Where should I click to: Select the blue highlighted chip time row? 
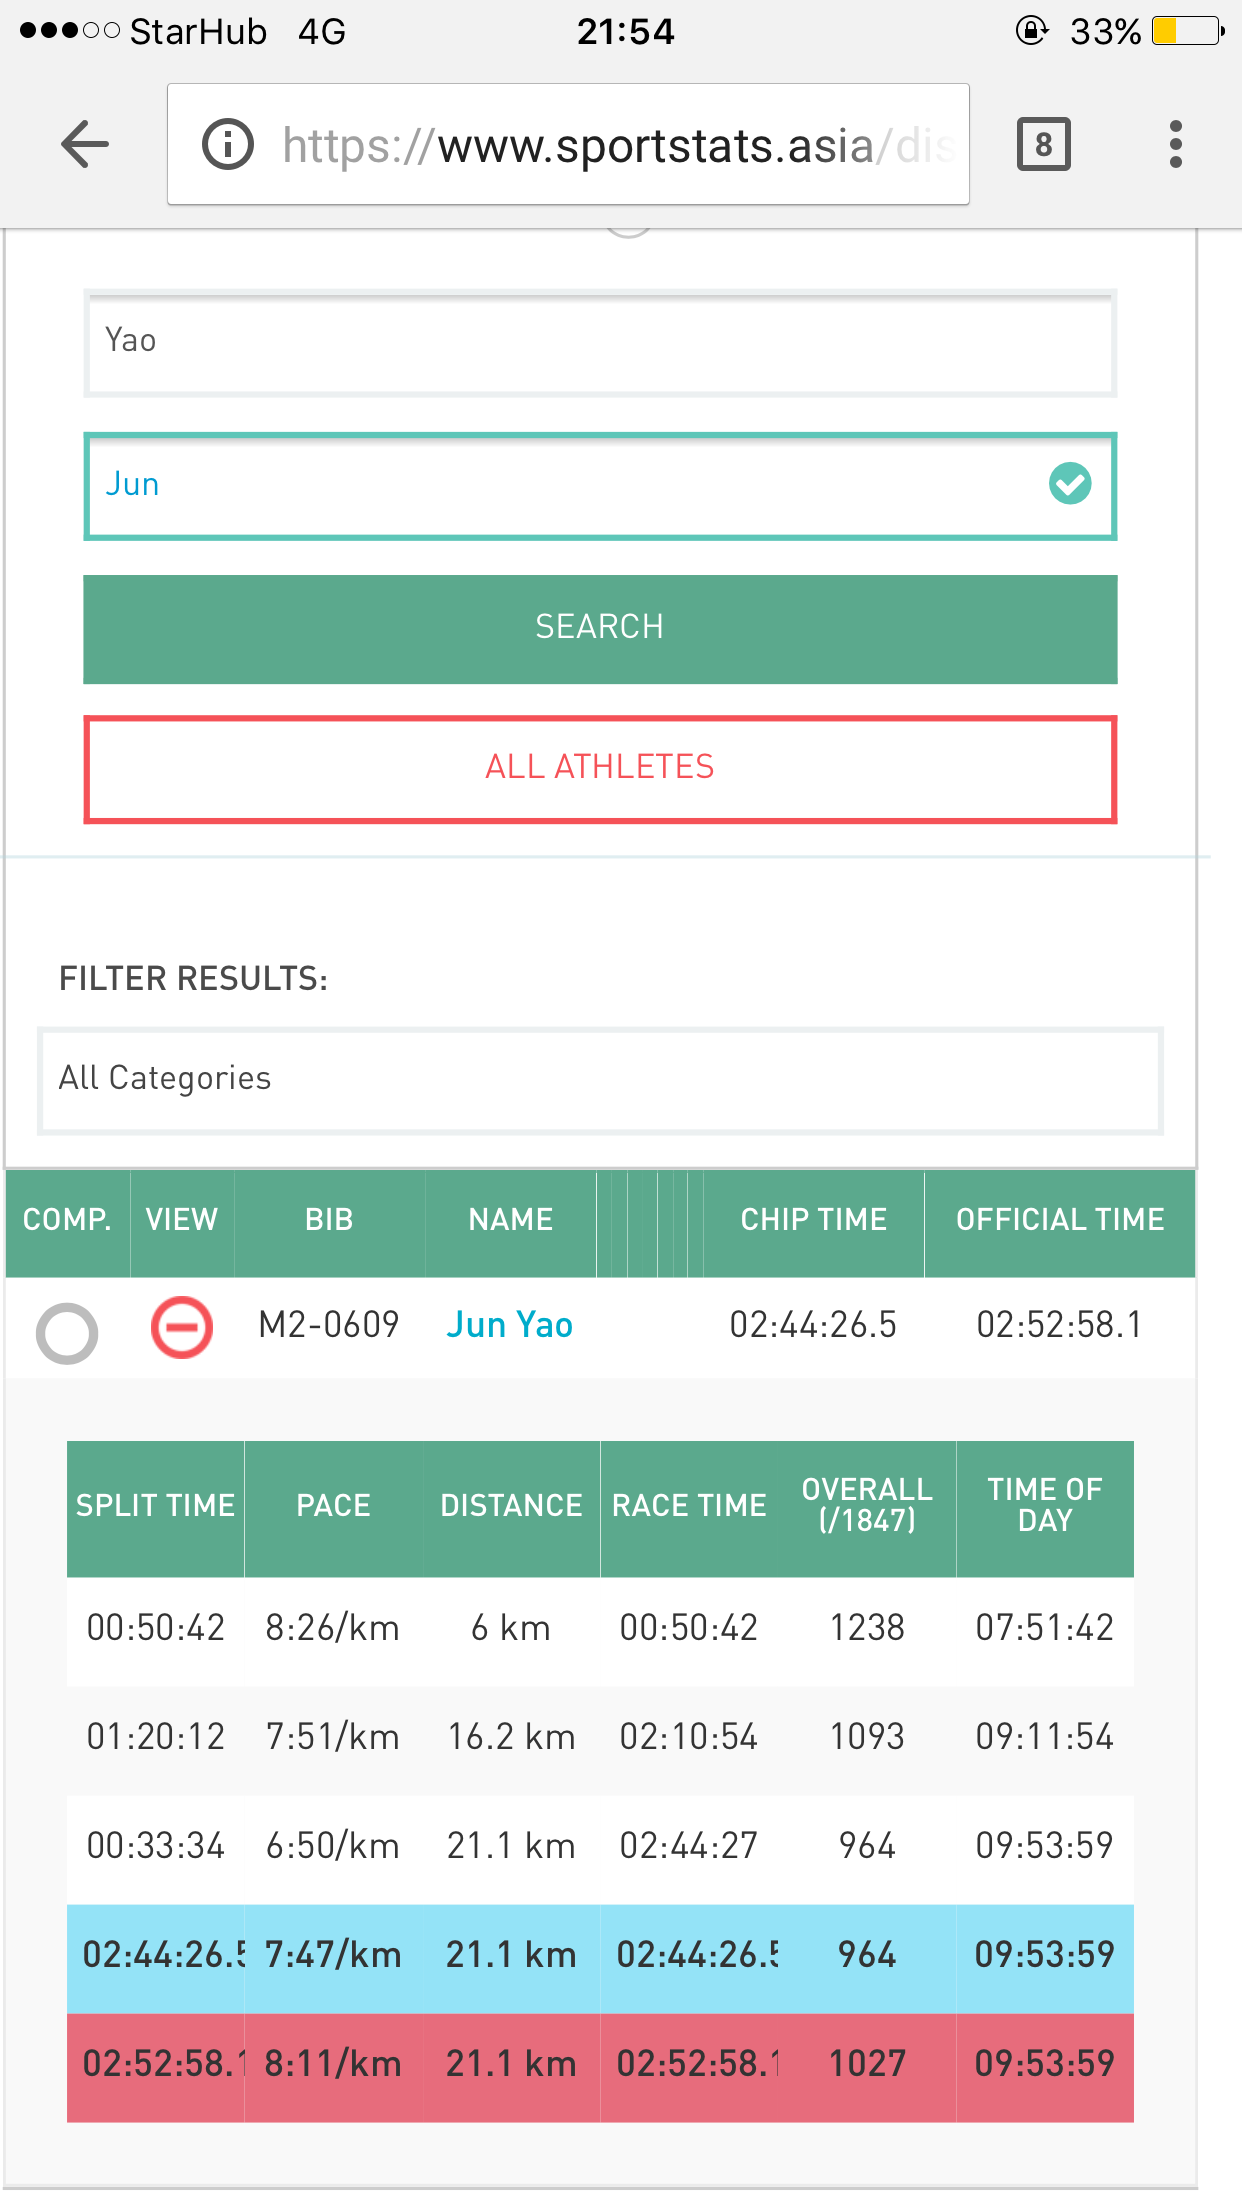click(600, 1956)
